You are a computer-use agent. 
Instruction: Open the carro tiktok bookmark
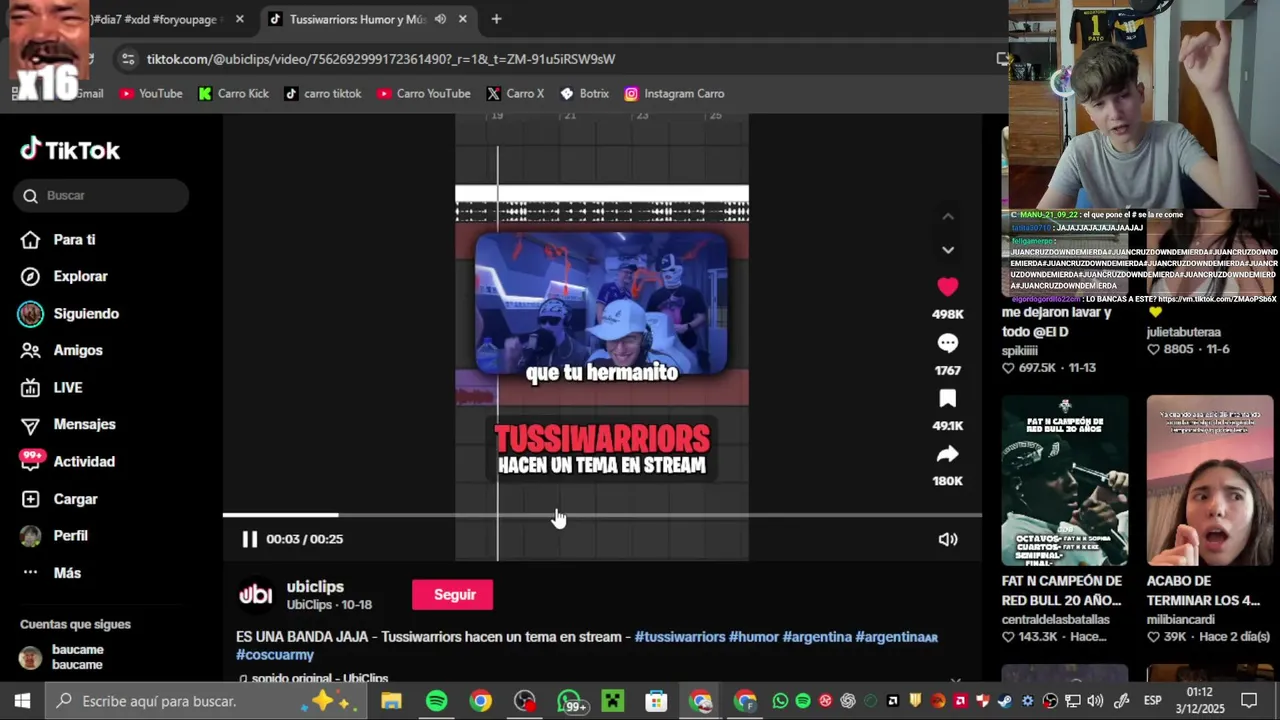(323, 93)
